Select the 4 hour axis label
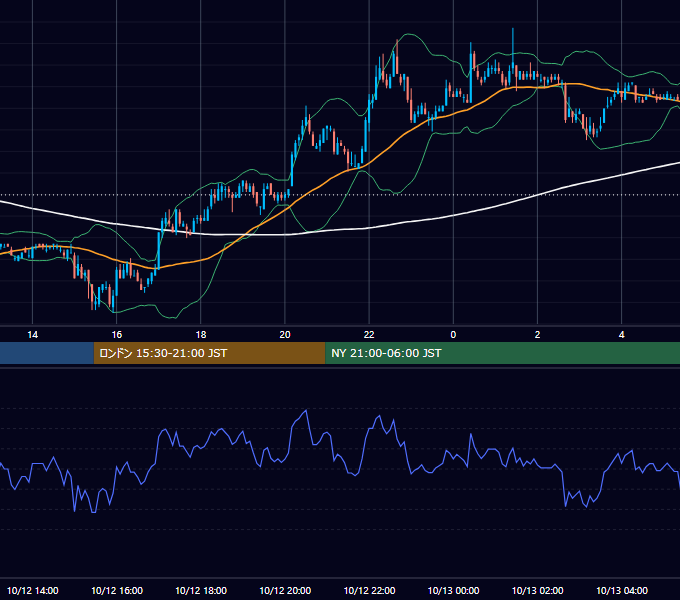This screenshot has width=680, height=600. click(x=621, y=335)
